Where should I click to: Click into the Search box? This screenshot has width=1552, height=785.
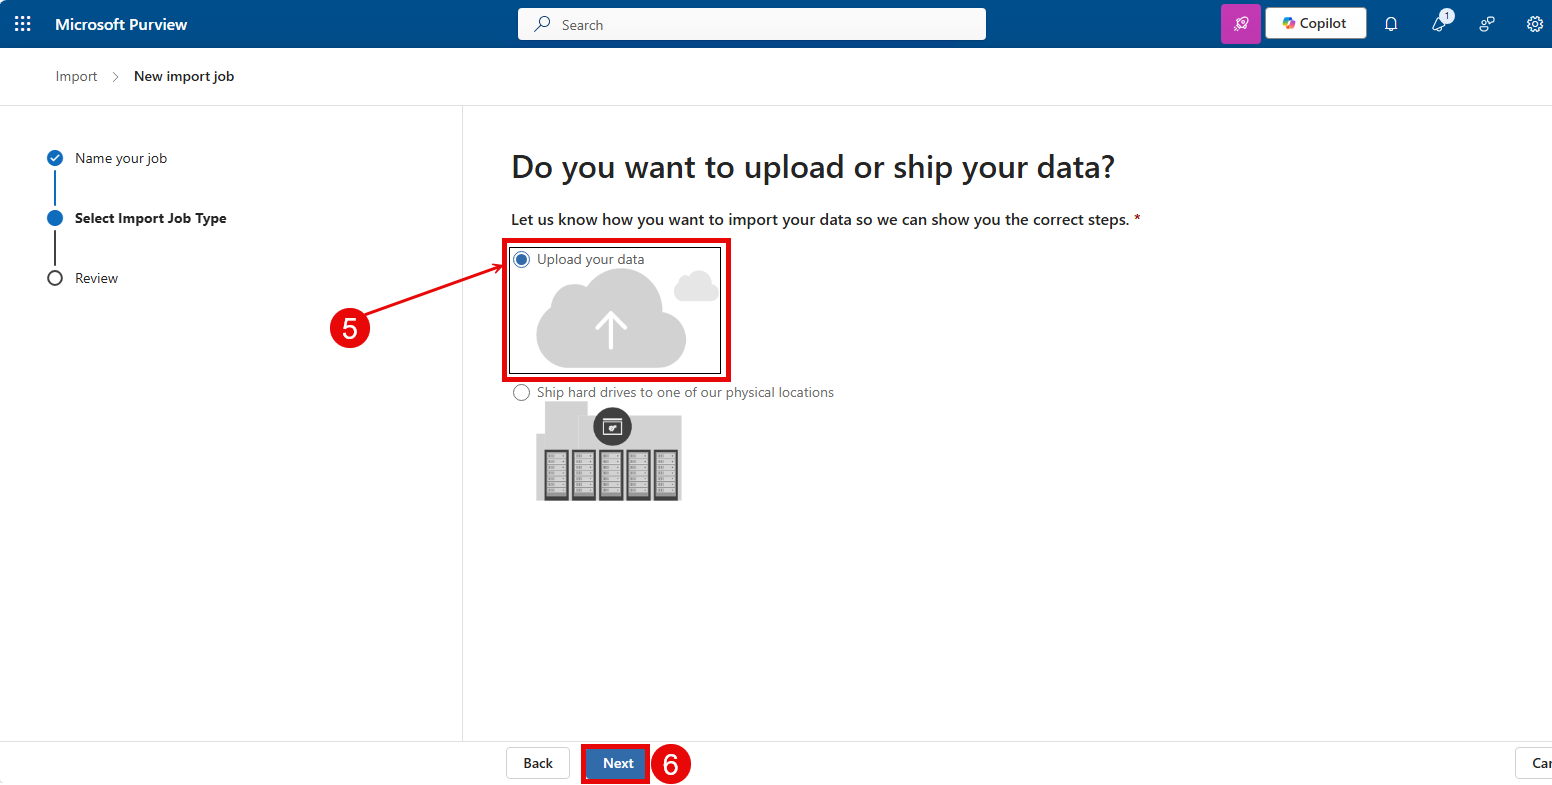pos(751,25)
